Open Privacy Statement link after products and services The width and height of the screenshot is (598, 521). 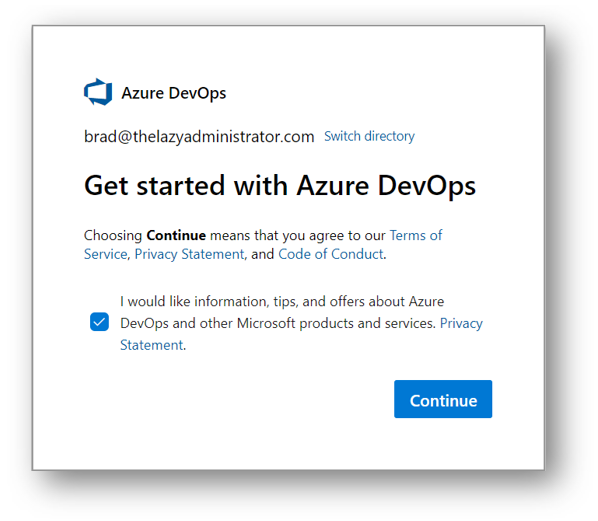coord(461,323)
